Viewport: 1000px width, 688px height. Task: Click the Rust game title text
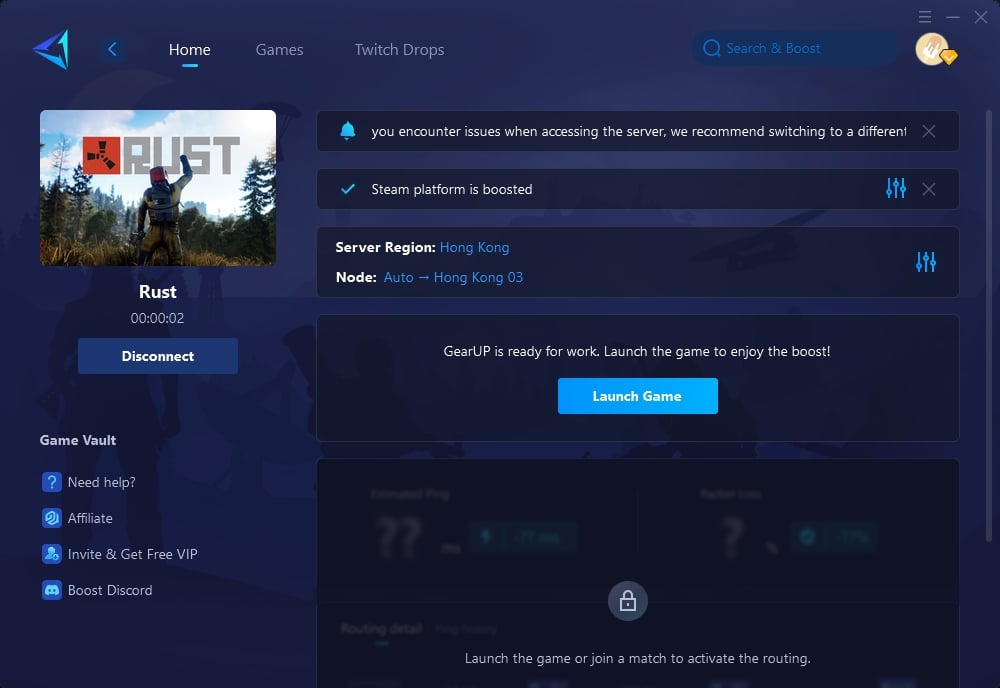tap(158, 292)
